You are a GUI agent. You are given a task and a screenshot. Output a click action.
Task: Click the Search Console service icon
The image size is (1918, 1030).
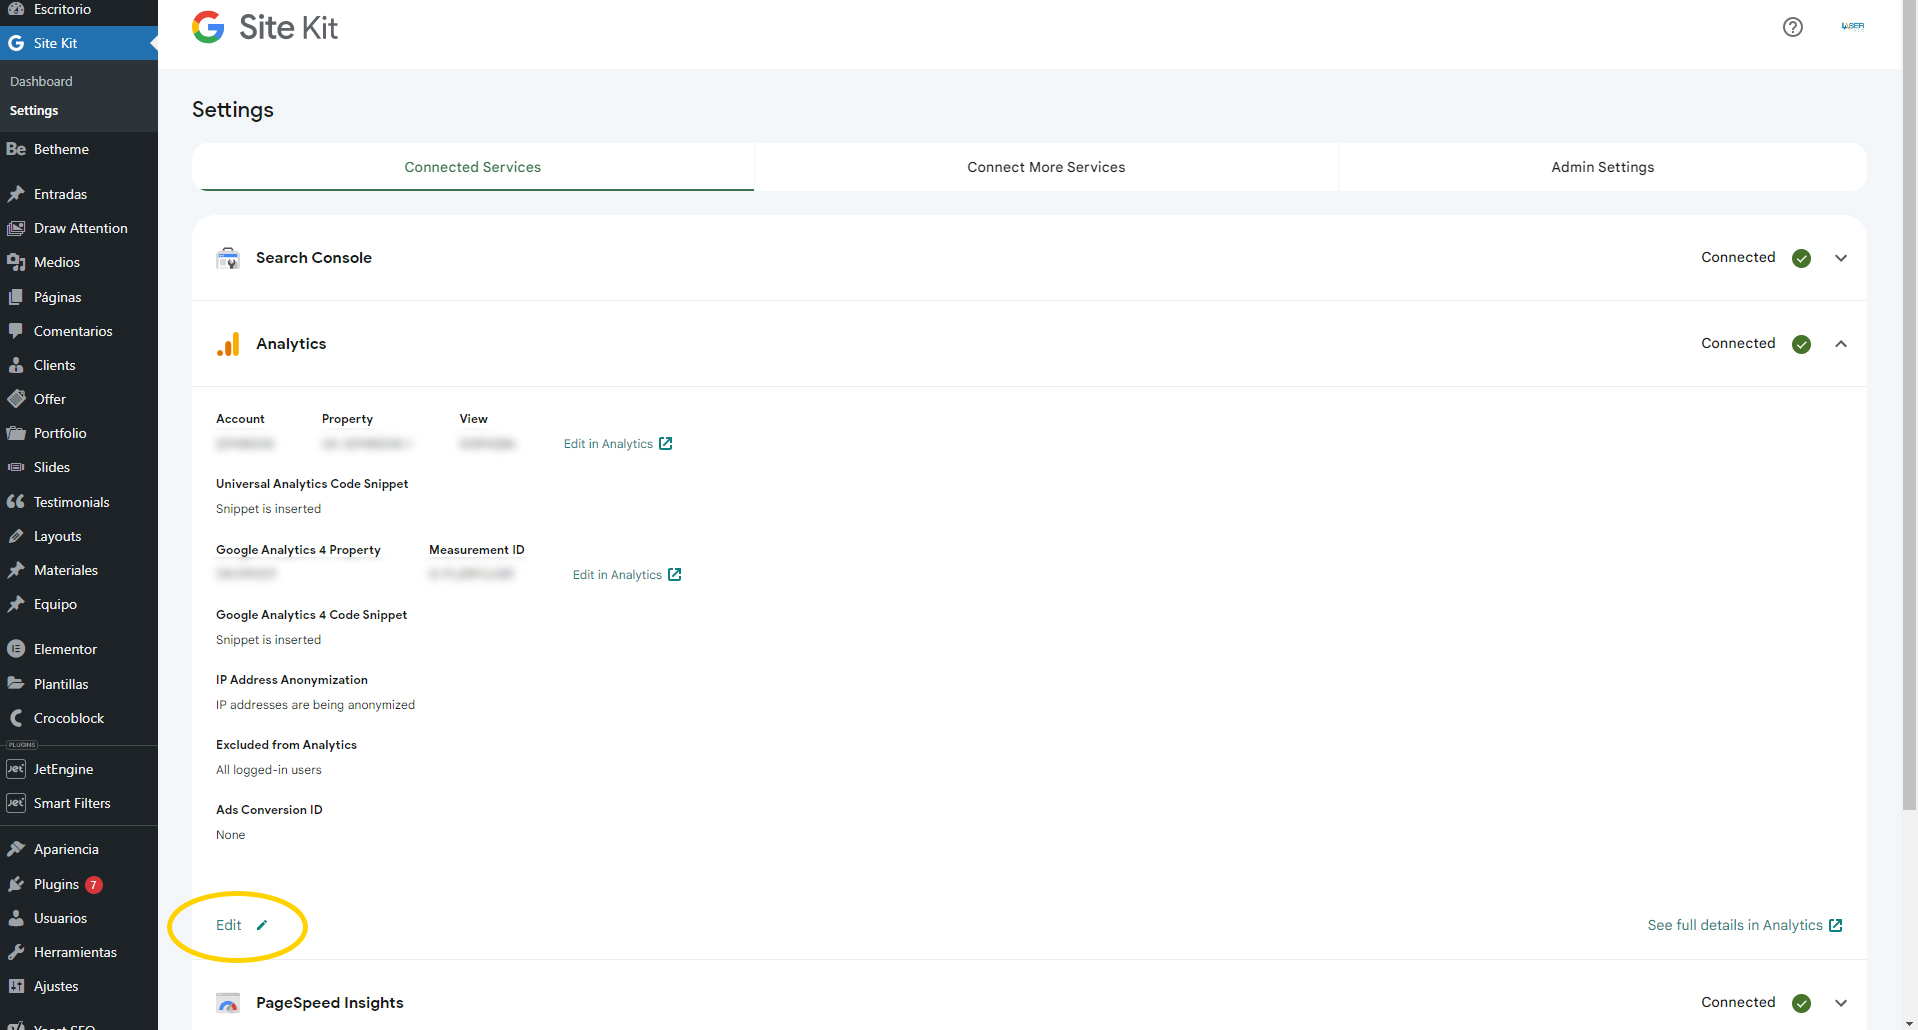(228, 258)
